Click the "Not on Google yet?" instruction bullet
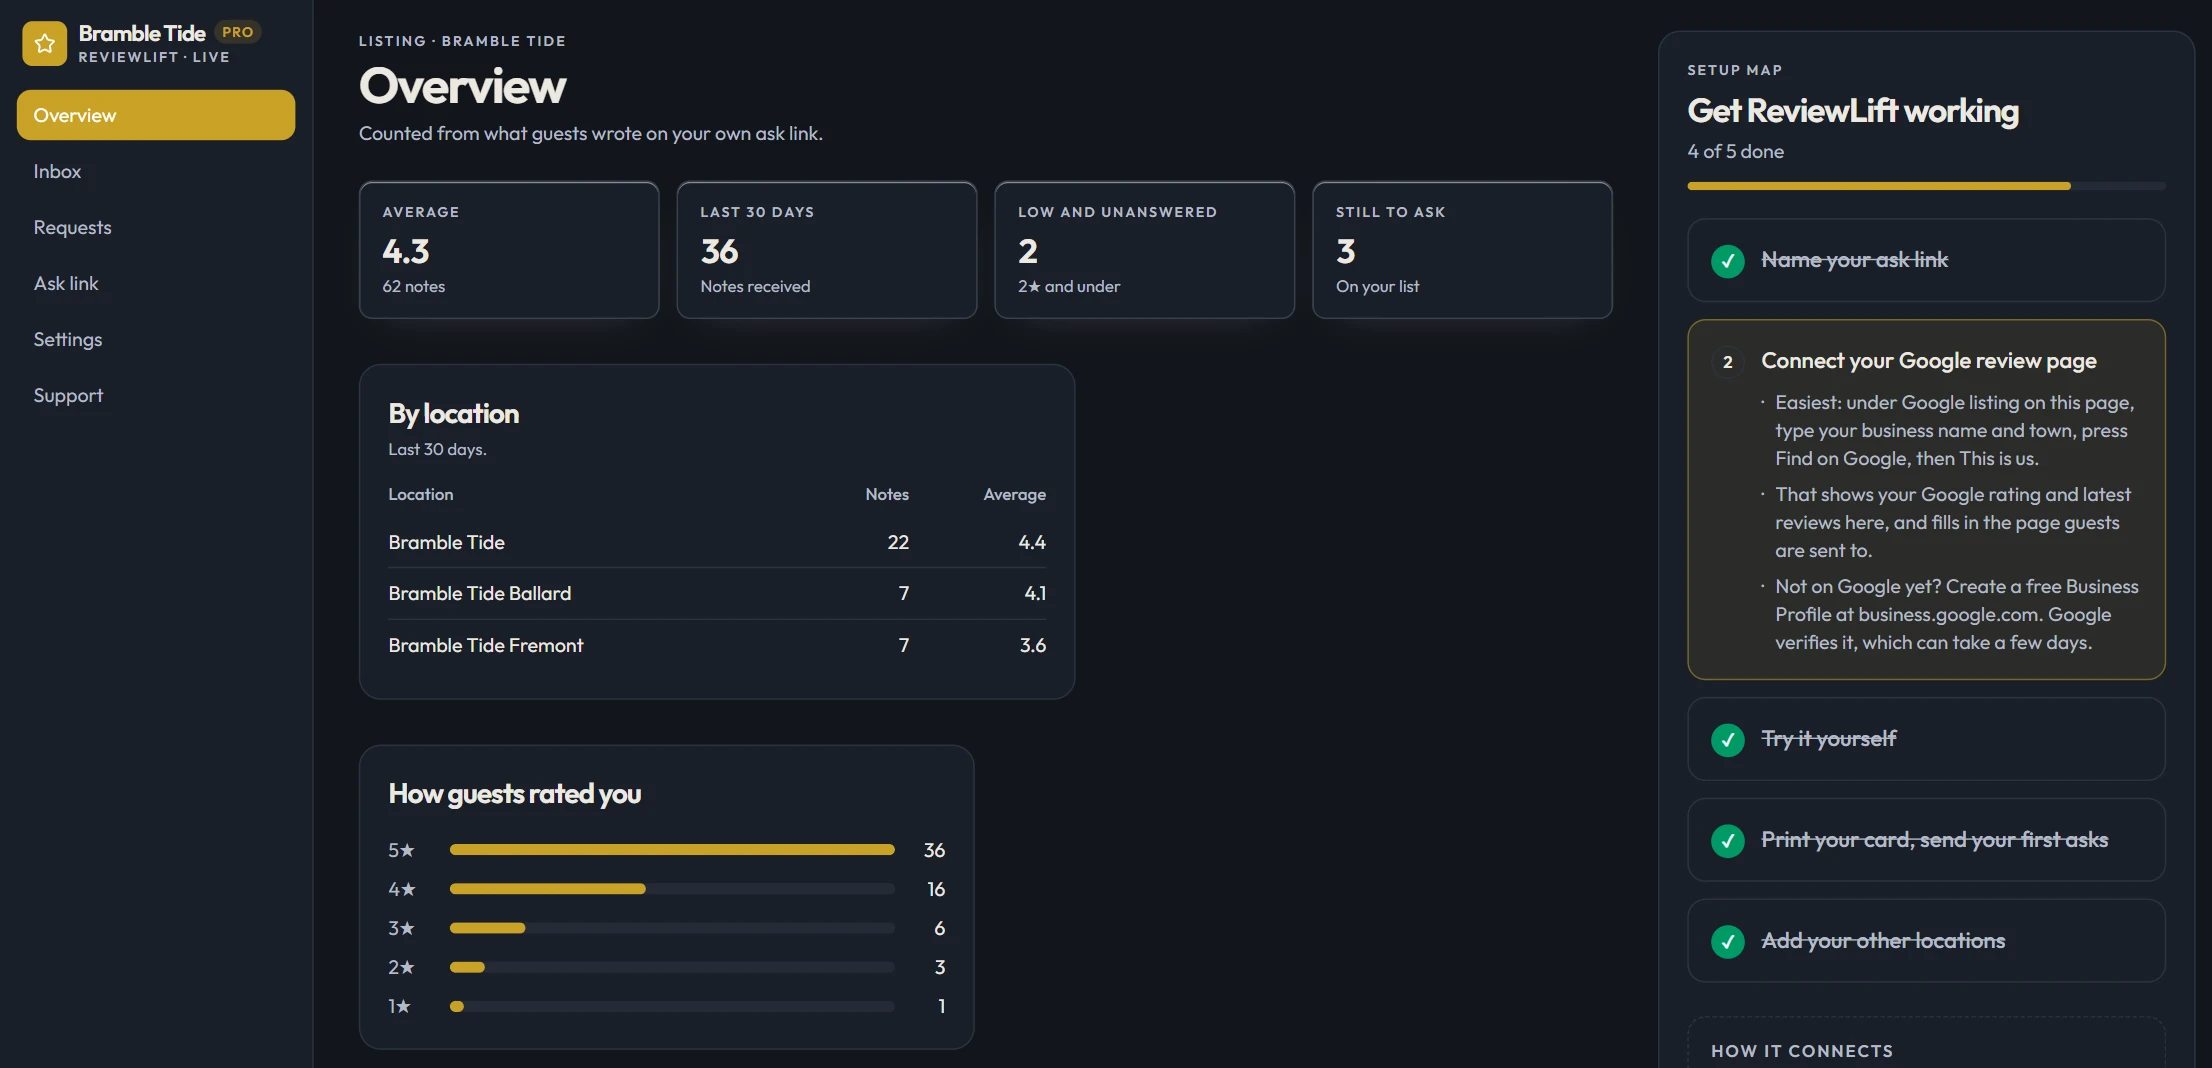Screen dimensions: 2212x1068 tap(1956, 614)
